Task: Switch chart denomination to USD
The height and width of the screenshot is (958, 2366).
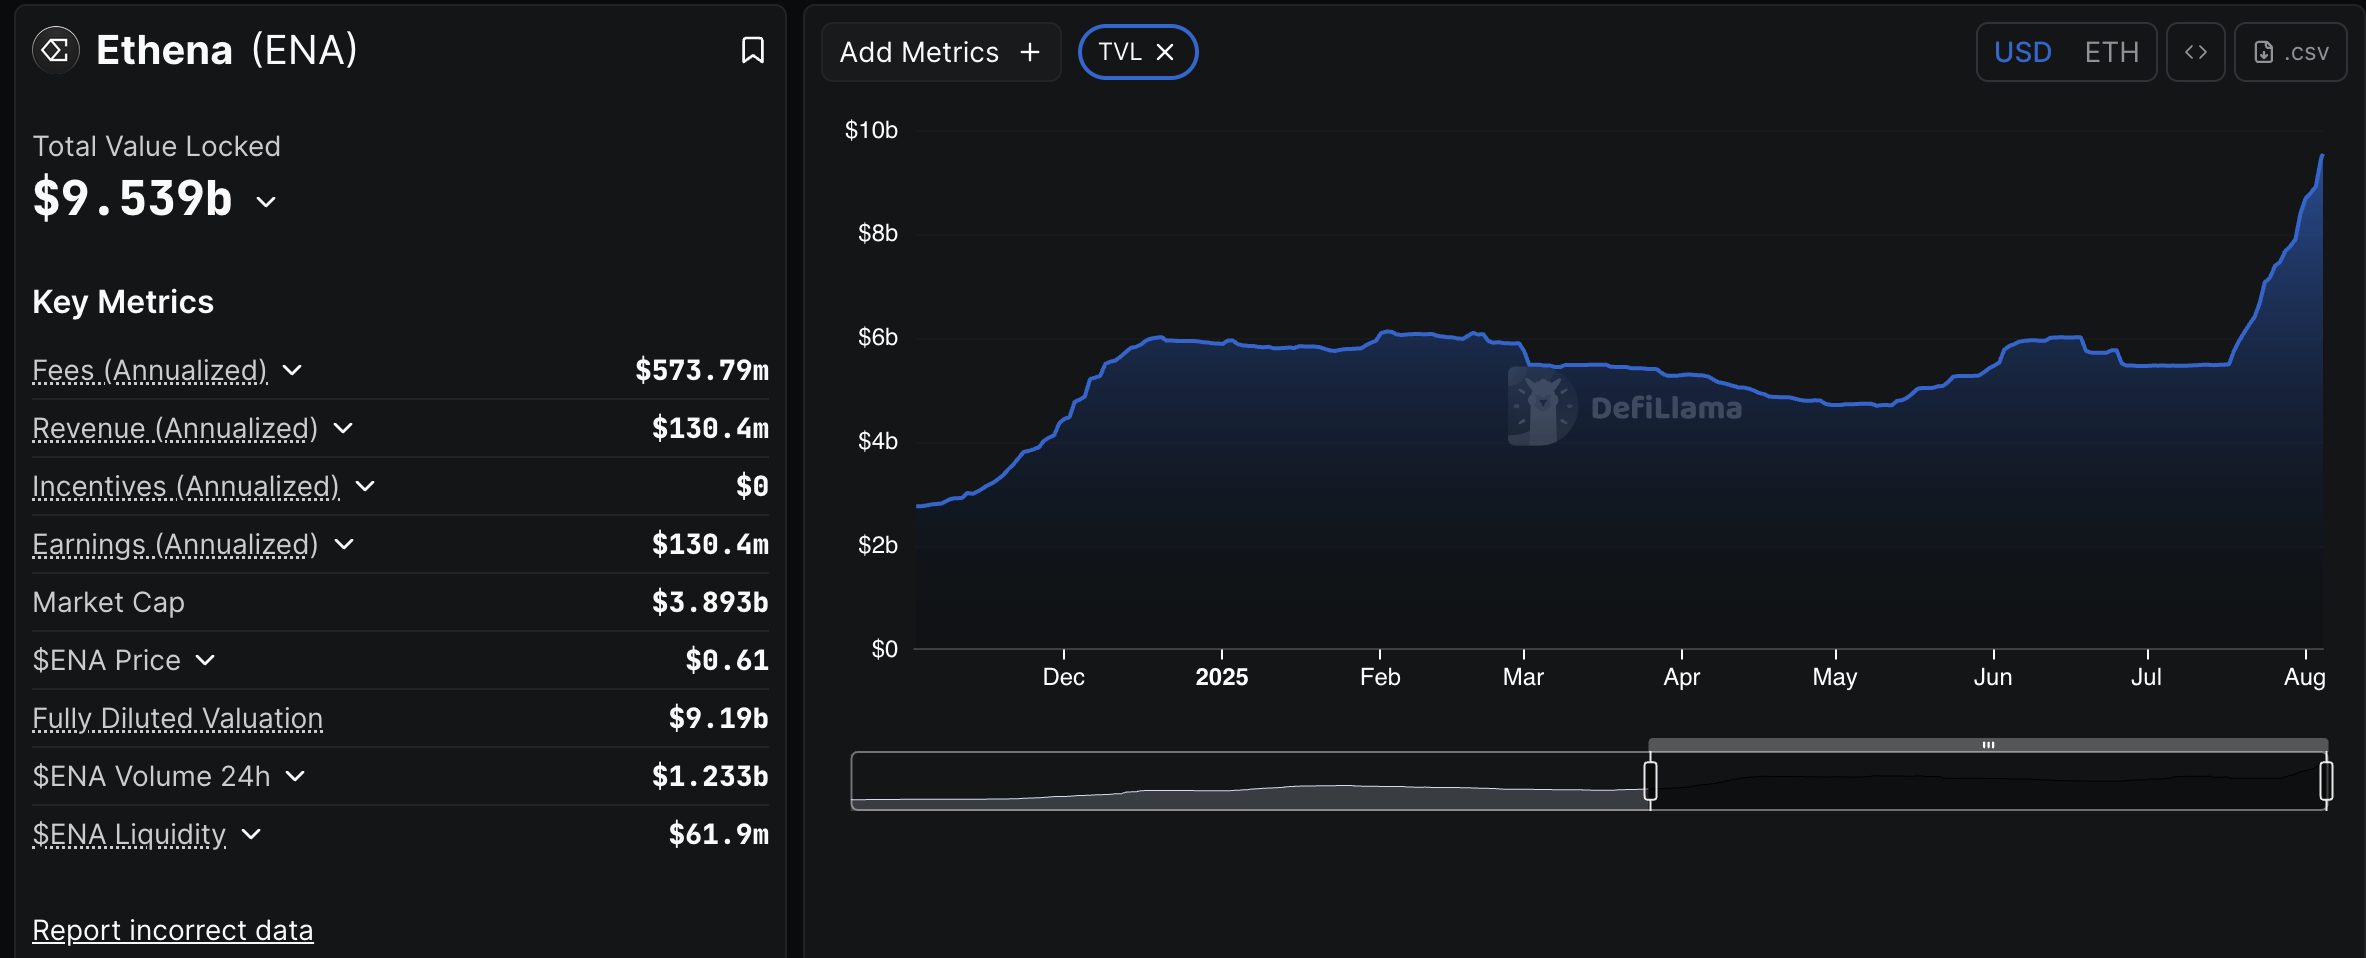Action: [x=2022, y=52]
